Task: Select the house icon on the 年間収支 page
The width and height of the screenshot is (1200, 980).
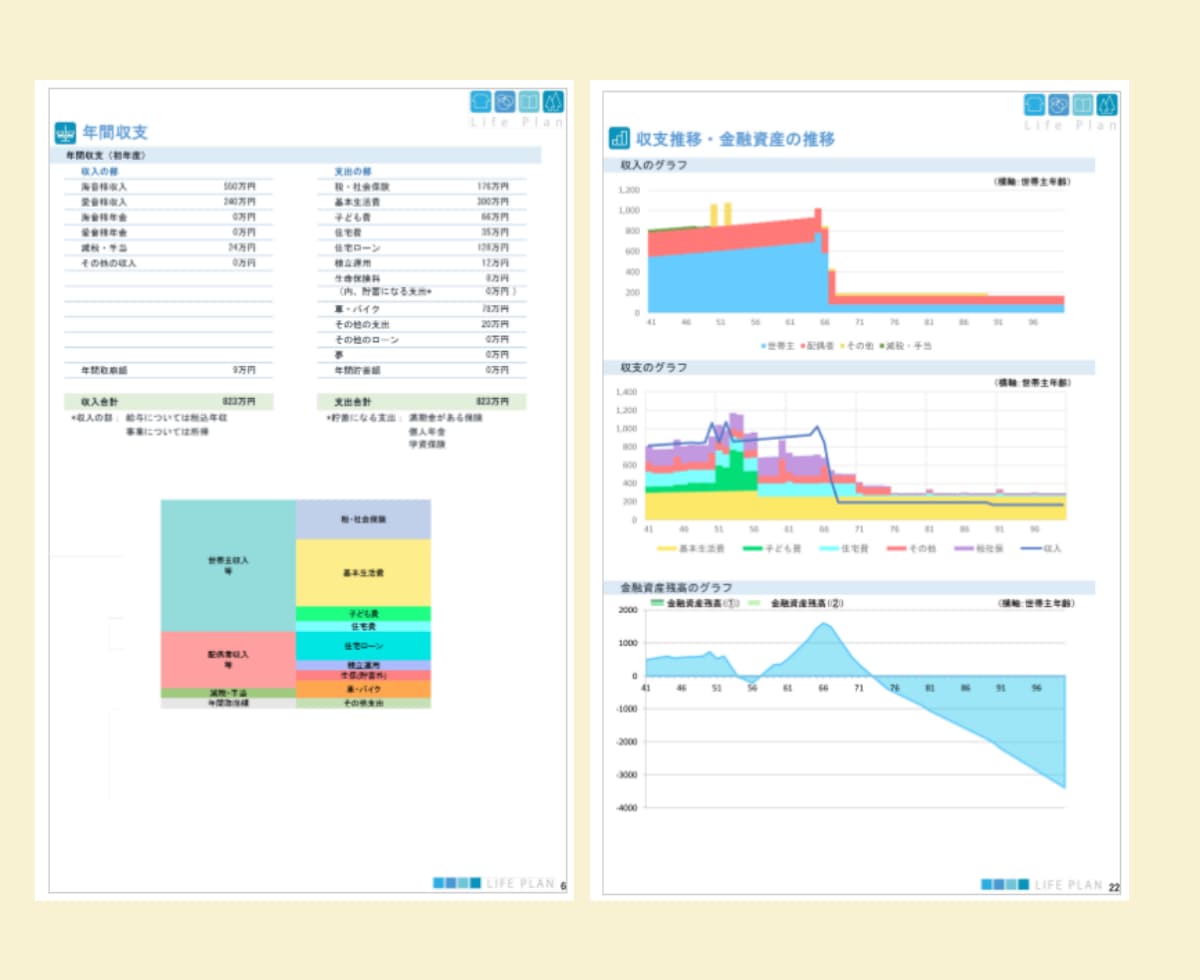Action: click(482, 102)
